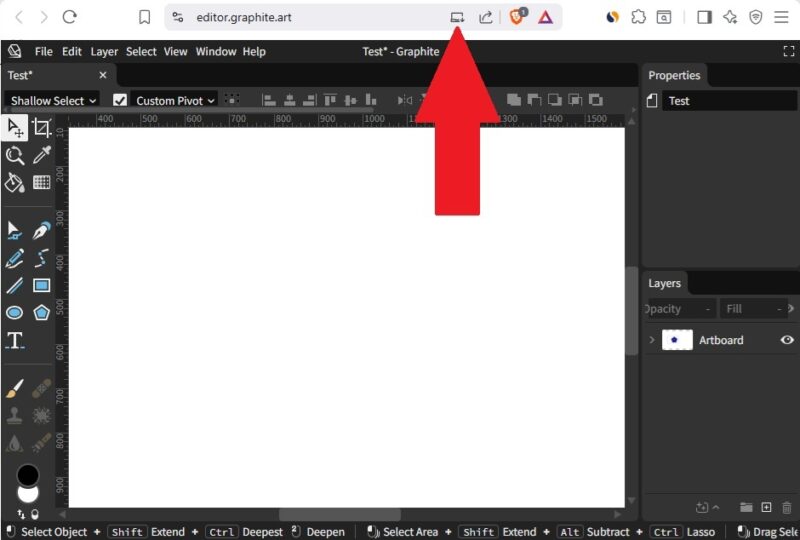The height and width of the screenshot is (540, 800).
Task: Open the Custom Pivot dropdown
Action: pos(174,101)
